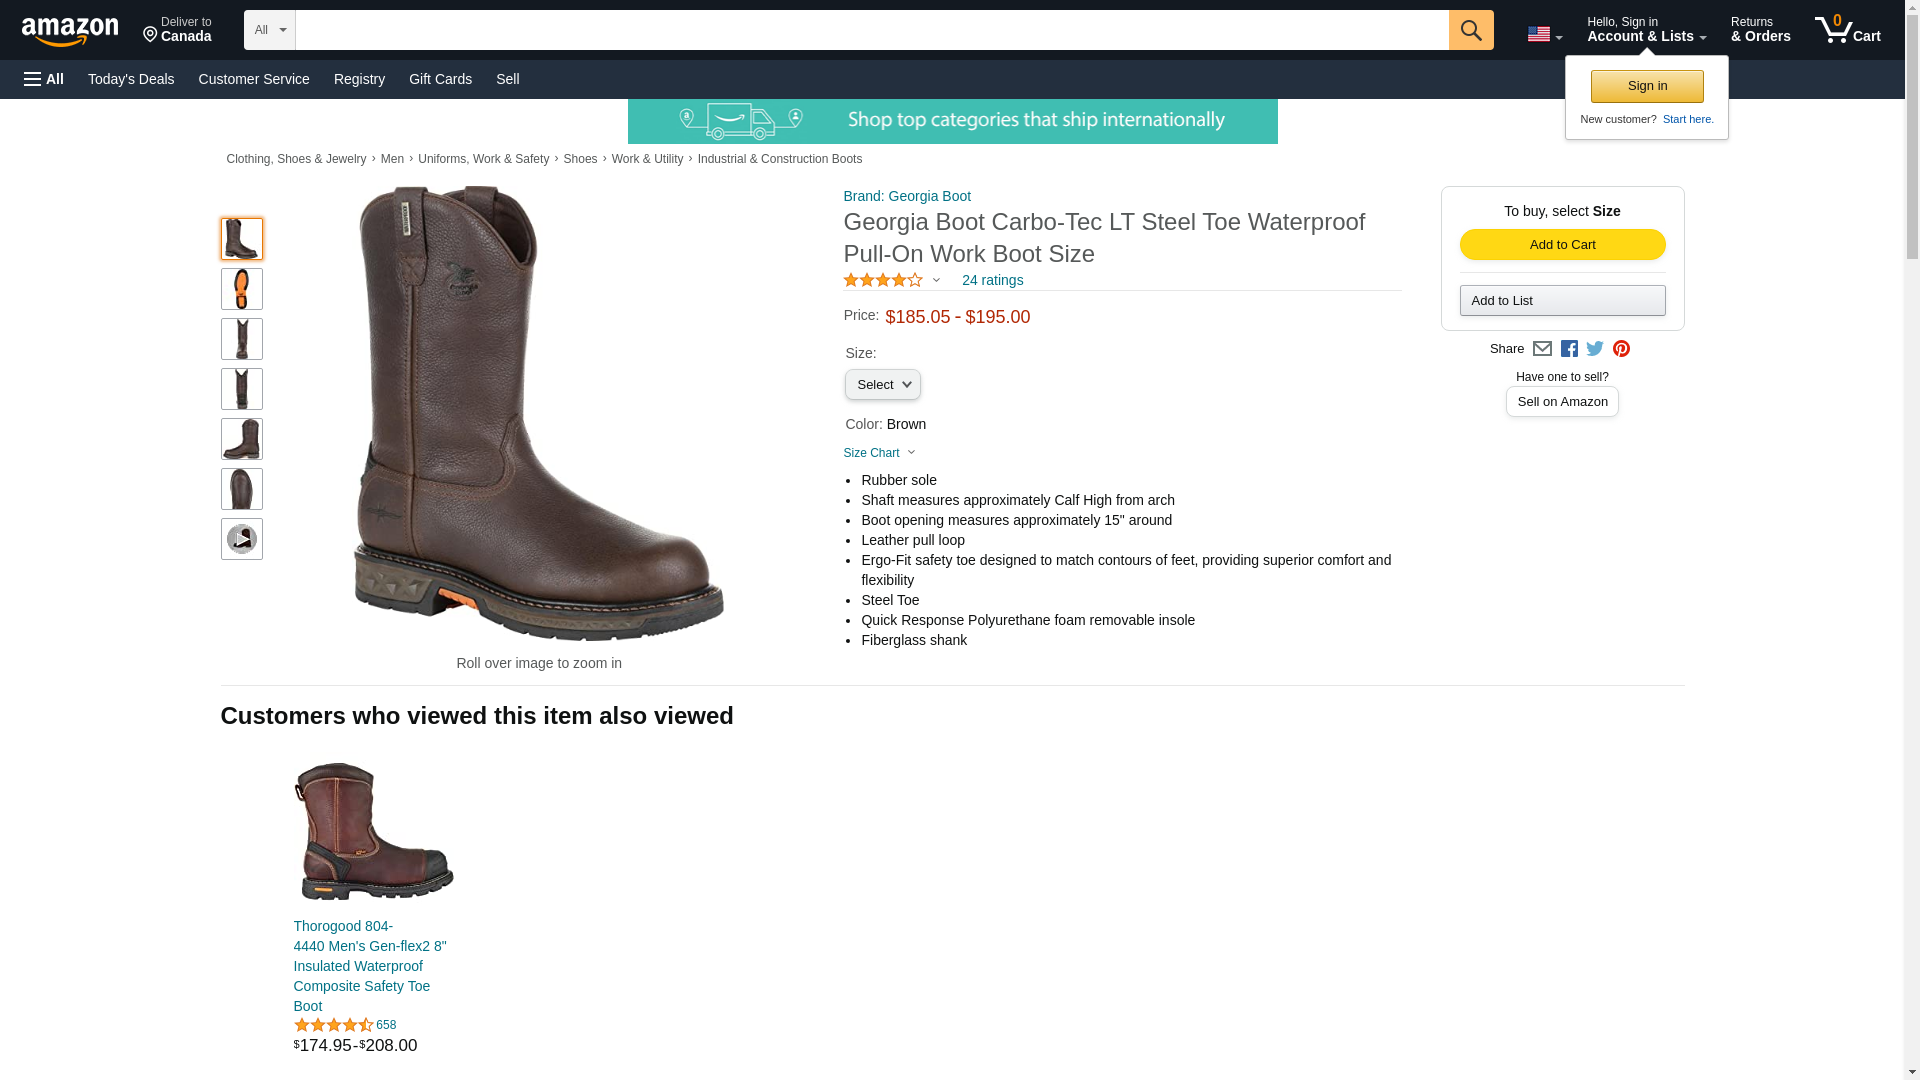Open Gift Cards in navigation bar
This screenshot has width=1920, height=1080.
[x=440, y=79]
